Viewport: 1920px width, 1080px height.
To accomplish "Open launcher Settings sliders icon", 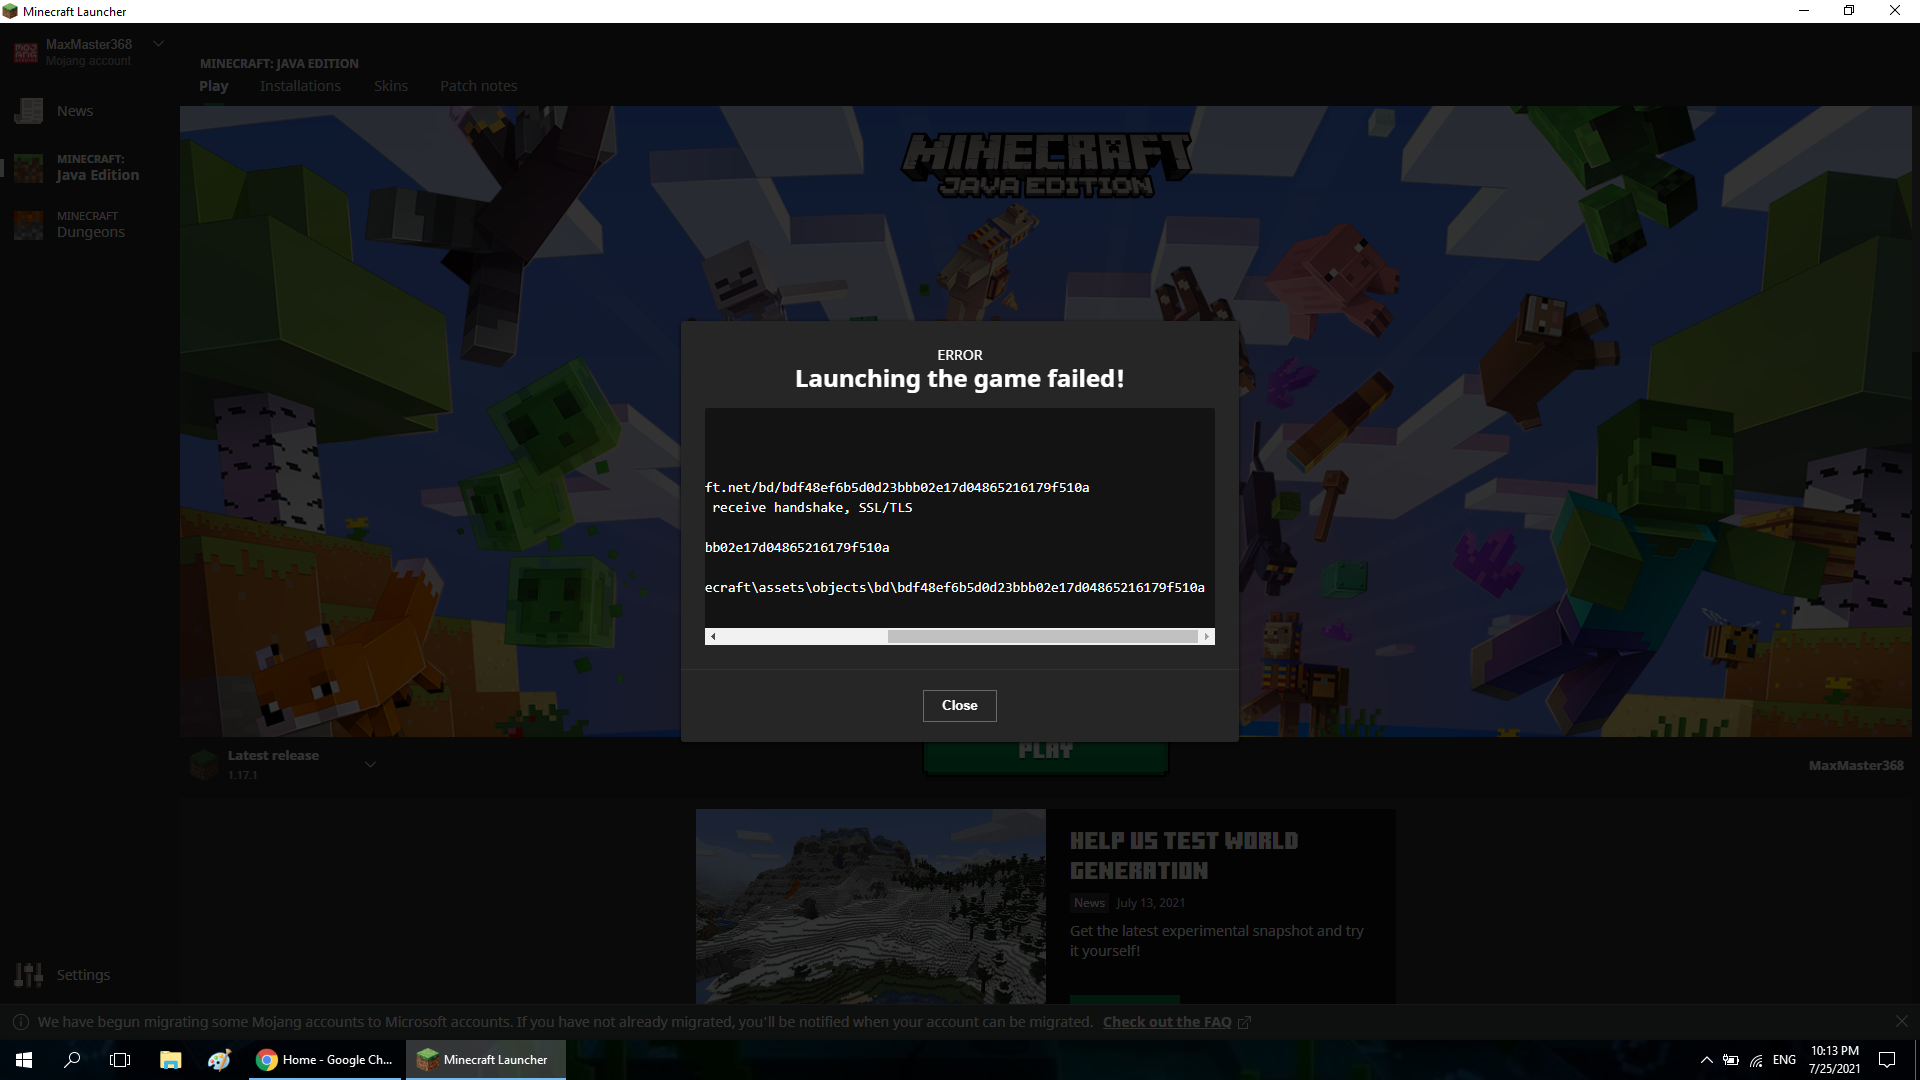I will pos(29,975).
